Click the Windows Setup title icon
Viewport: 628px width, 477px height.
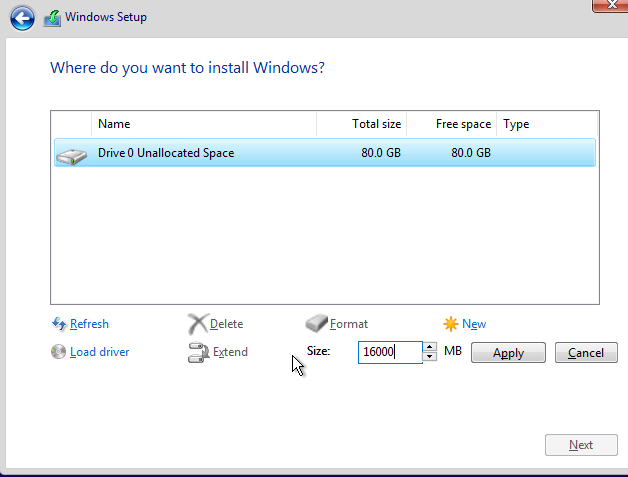(x=52, y=18)
